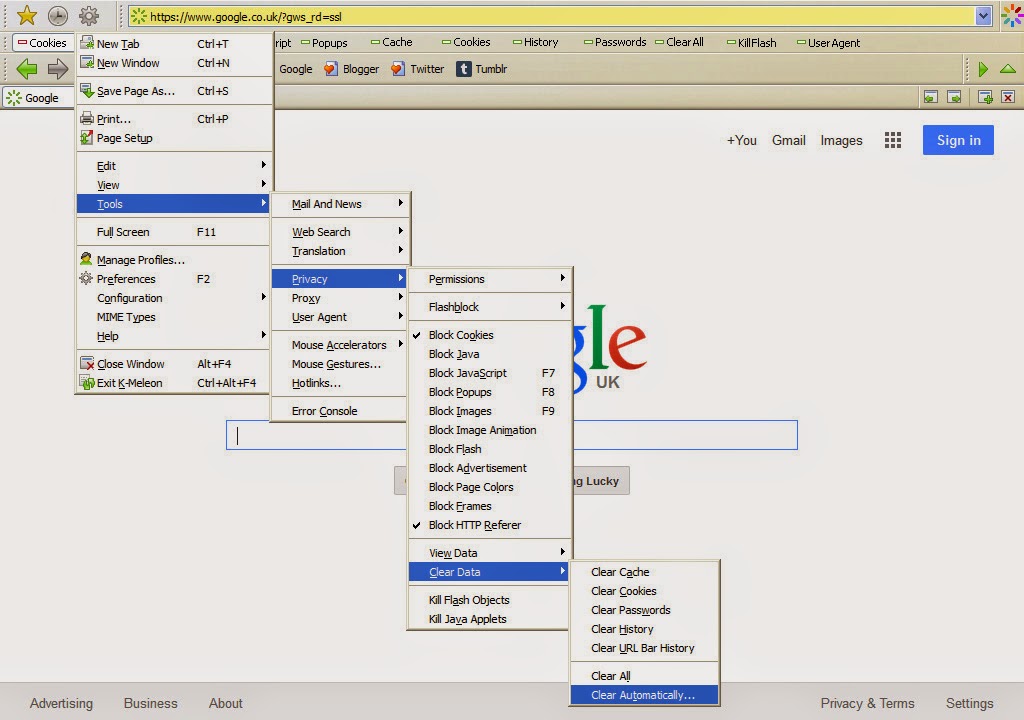Open the Gmail link
1024x720 pixels.
click(x=788, y=140)
